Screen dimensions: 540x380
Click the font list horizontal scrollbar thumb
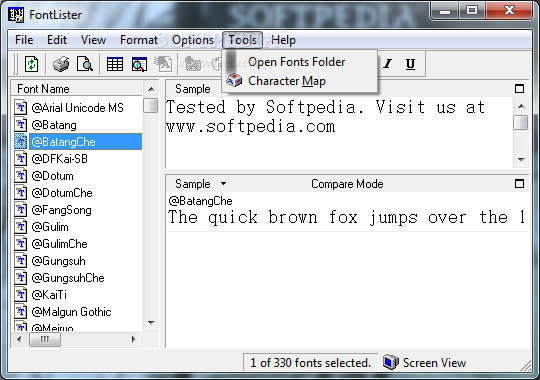tap(45, 339)
